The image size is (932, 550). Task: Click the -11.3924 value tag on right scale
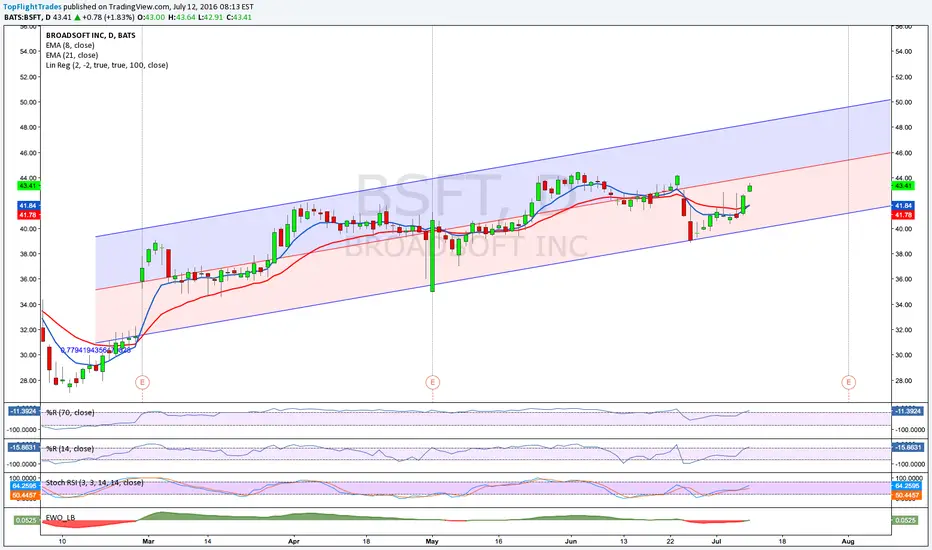(907, 411)
